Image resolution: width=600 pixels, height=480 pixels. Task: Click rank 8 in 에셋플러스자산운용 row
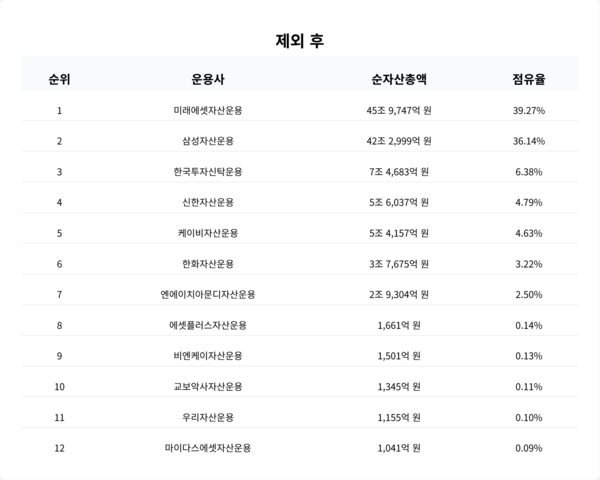click(x=59, y=325)
